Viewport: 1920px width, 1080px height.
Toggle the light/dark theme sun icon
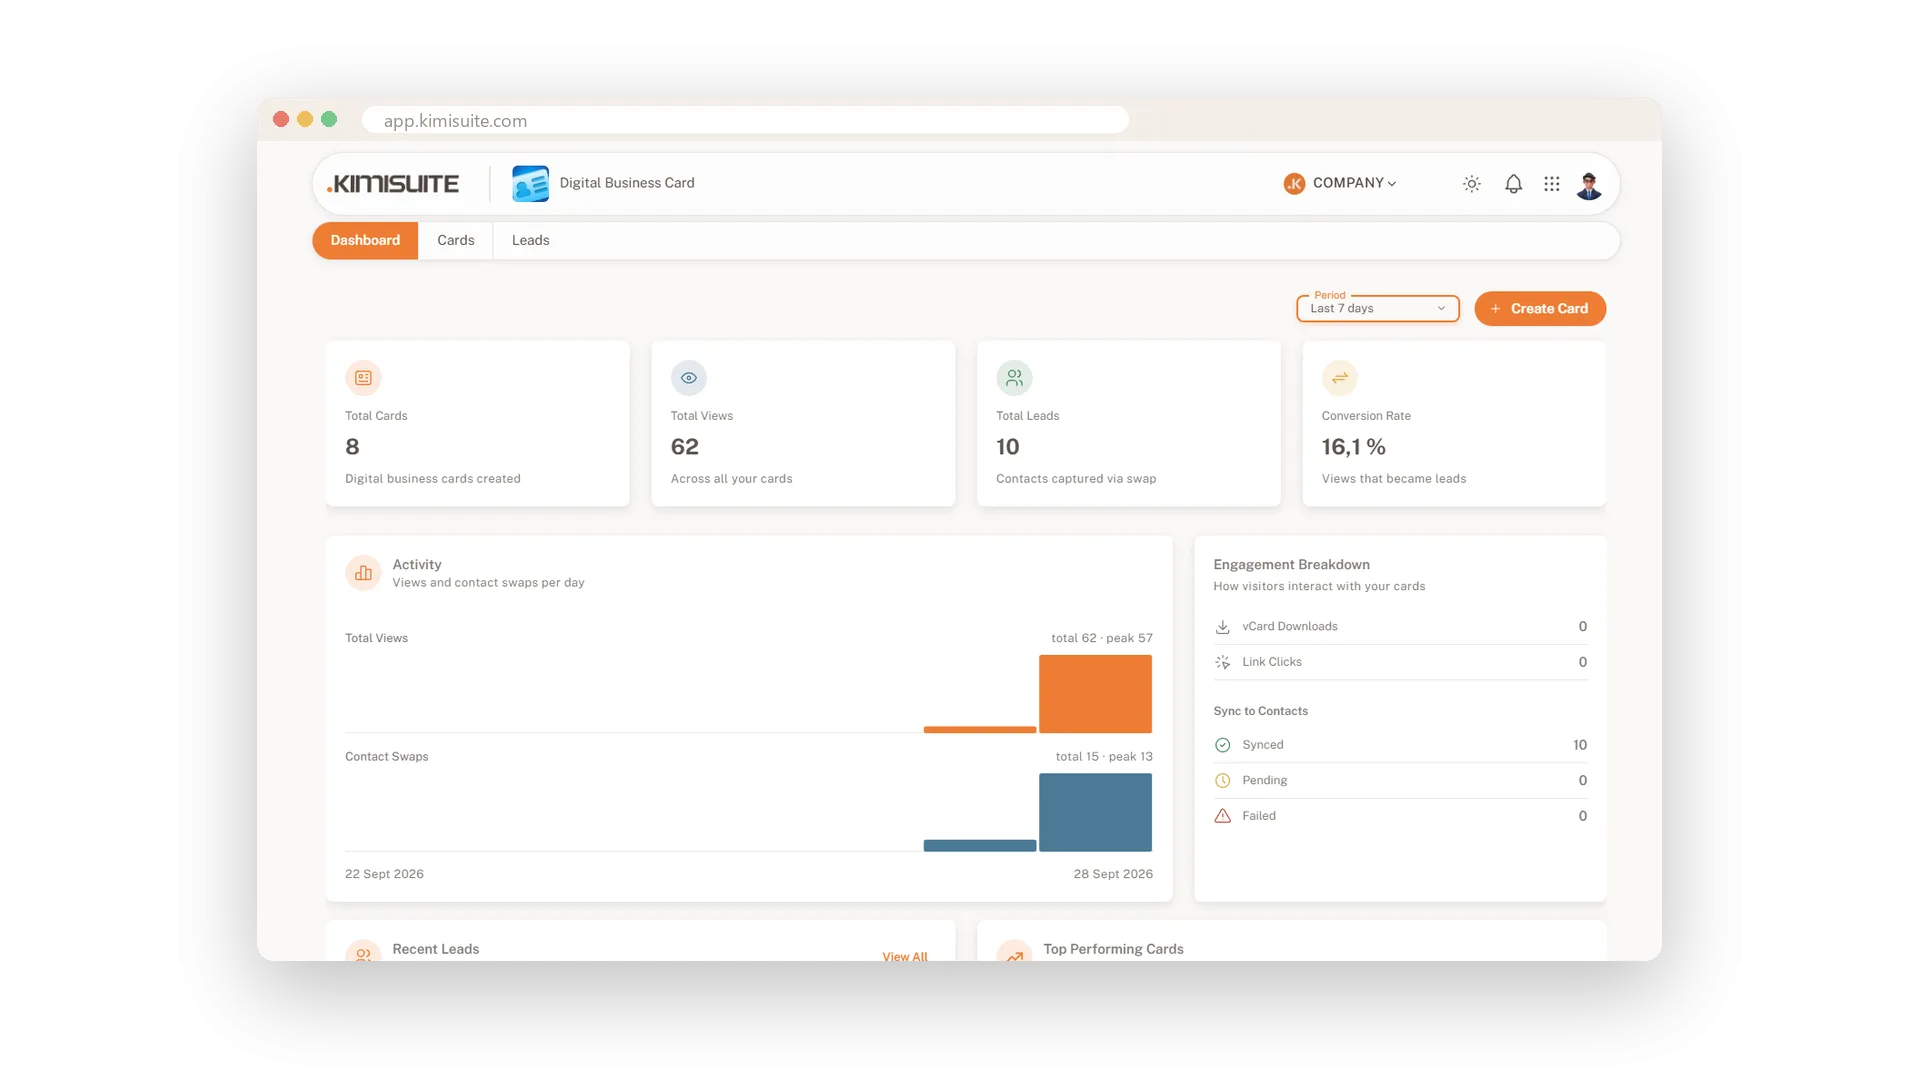pyautogui.click(x=1472, y=184)
